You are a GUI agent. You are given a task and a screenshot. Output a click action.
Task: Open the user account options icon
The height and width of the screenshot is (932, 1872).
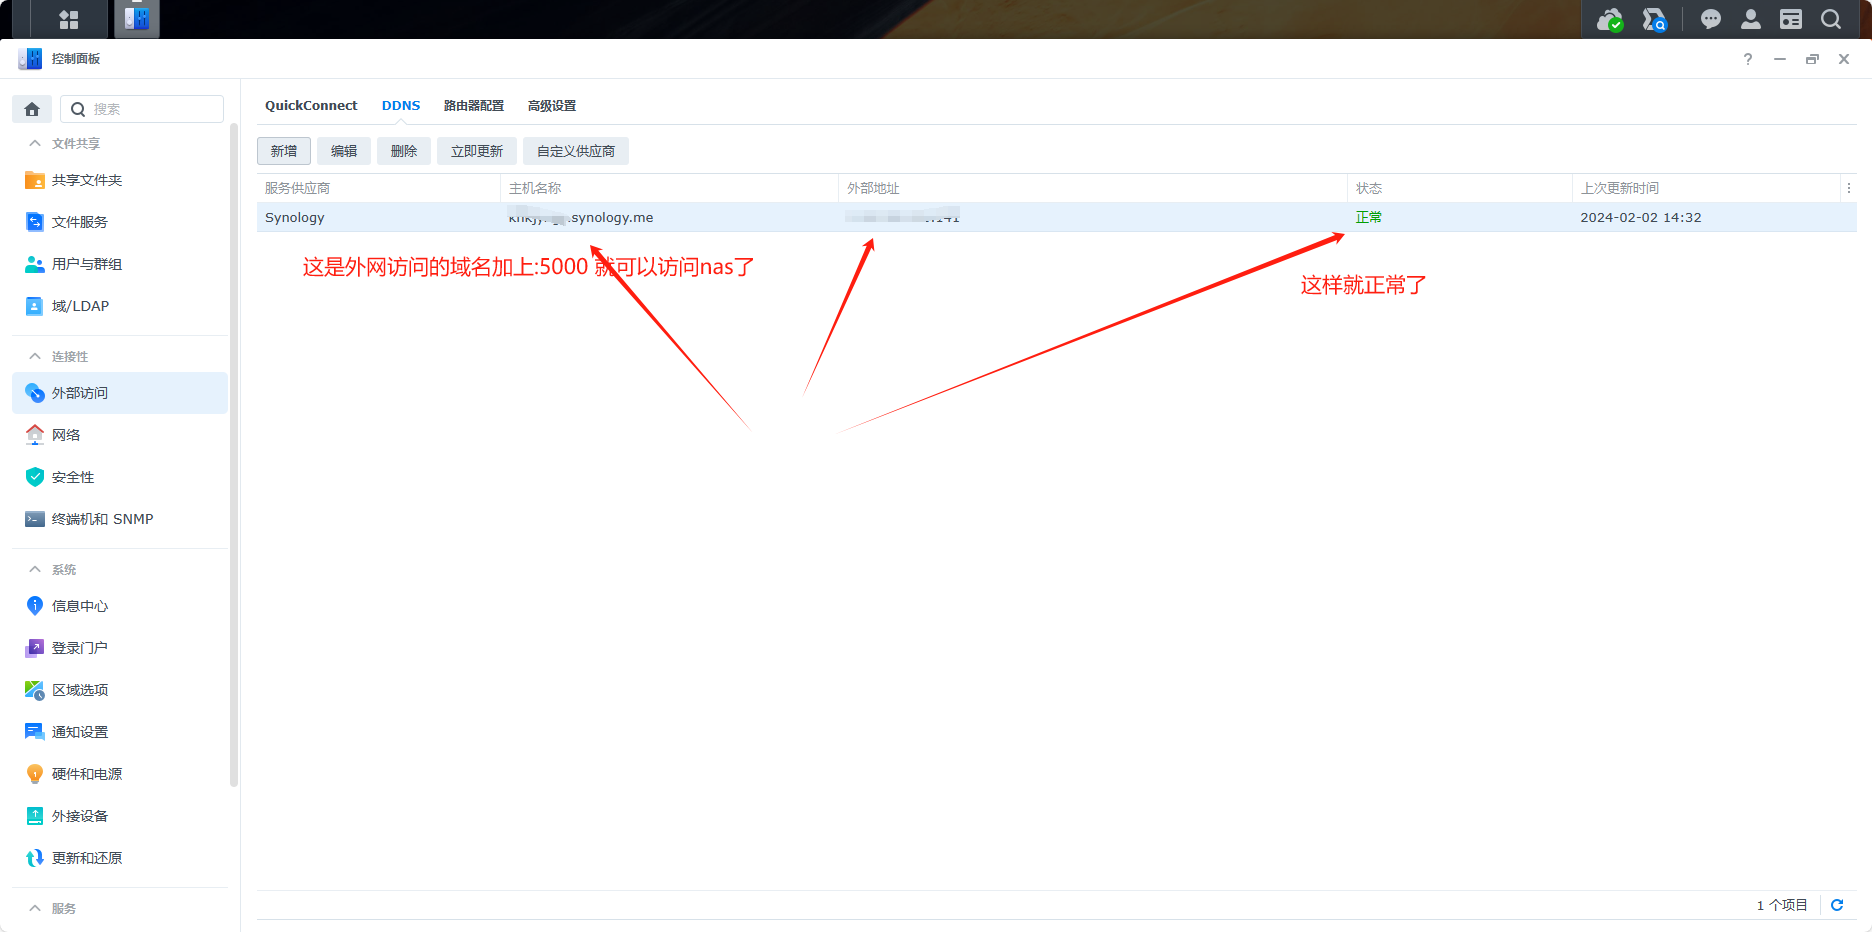pos(1750,19)
